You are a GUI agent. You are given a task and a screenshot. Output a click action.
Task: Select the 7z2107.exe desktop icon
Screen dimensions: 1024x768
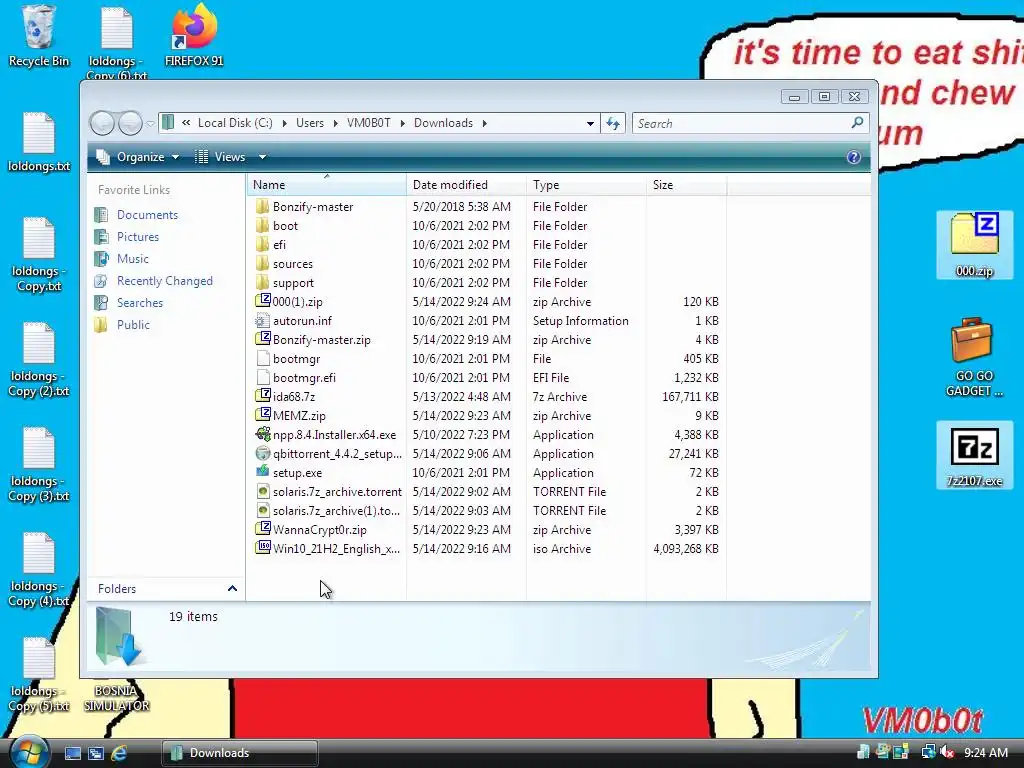point(974,455)
